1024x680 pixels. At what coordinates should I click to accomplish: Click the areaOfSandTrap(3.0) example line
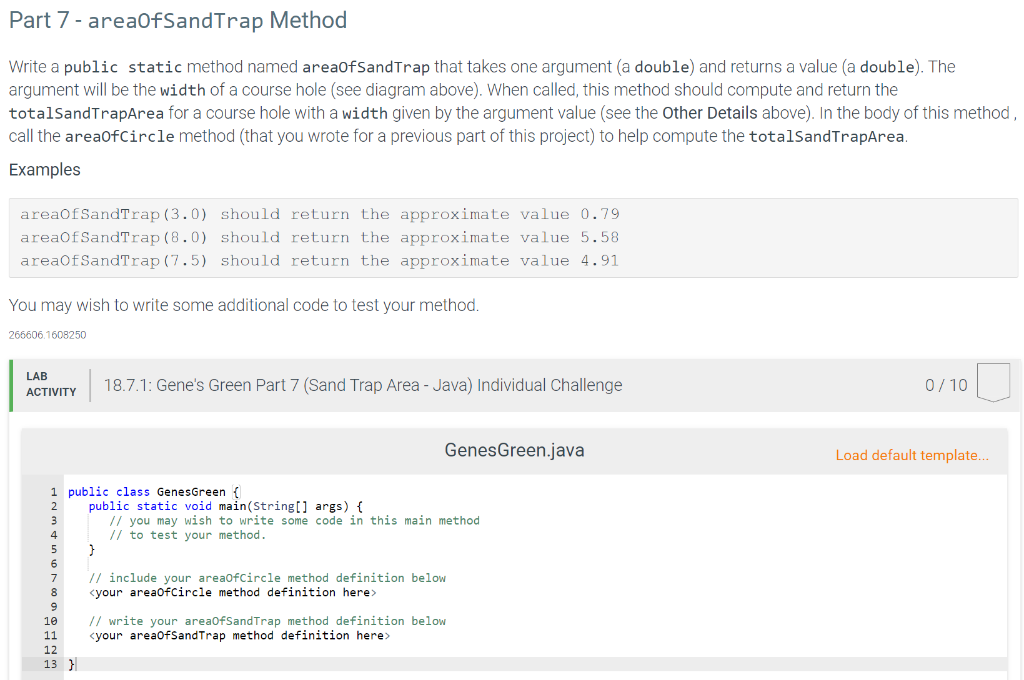click(x=319, y=214)
